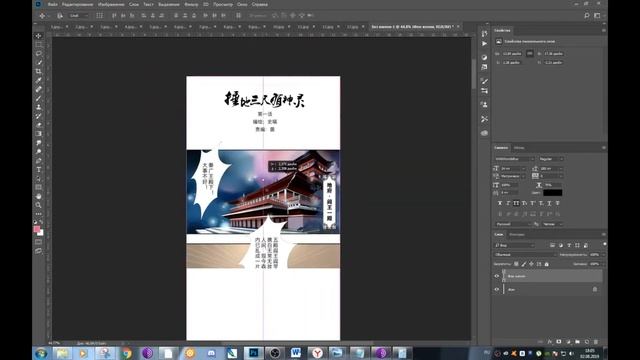Toggle lock all for the layer
This screenshot has width=640, height=360.
click(x=547, y=264)
